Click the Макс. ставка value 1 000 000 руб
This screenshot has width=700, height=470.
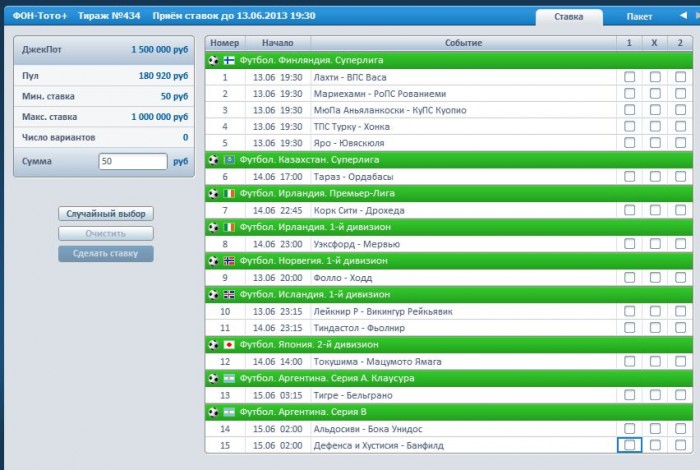[159, 117]
